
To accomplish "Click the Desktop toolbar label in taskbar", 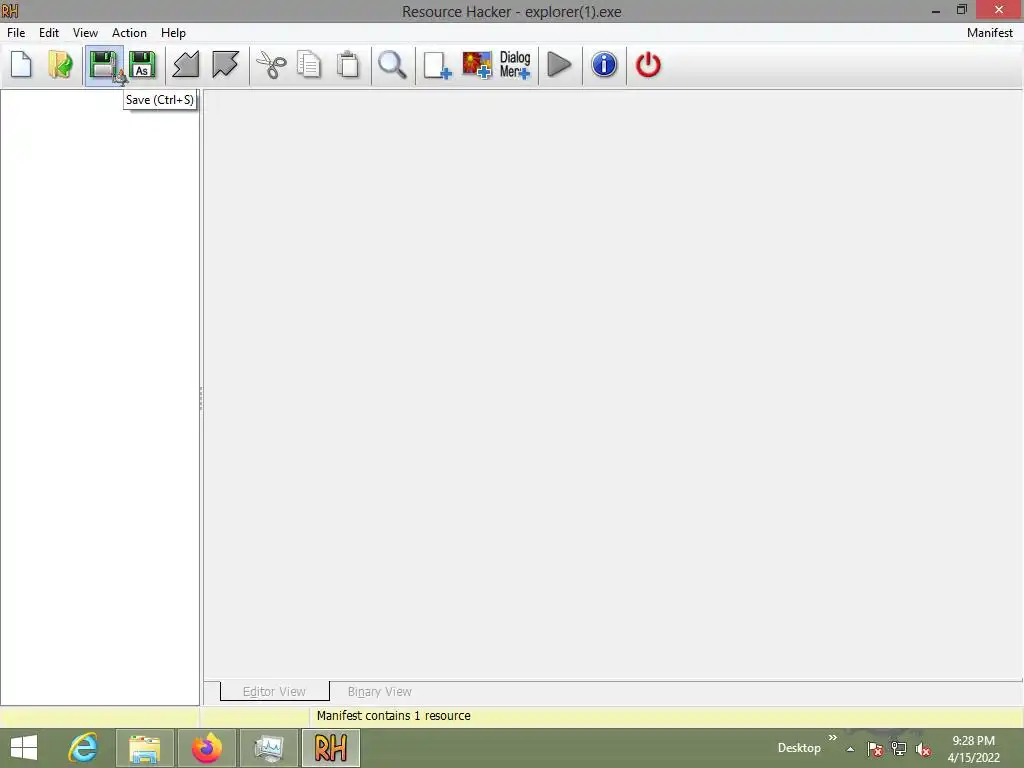I will (799, 748).
